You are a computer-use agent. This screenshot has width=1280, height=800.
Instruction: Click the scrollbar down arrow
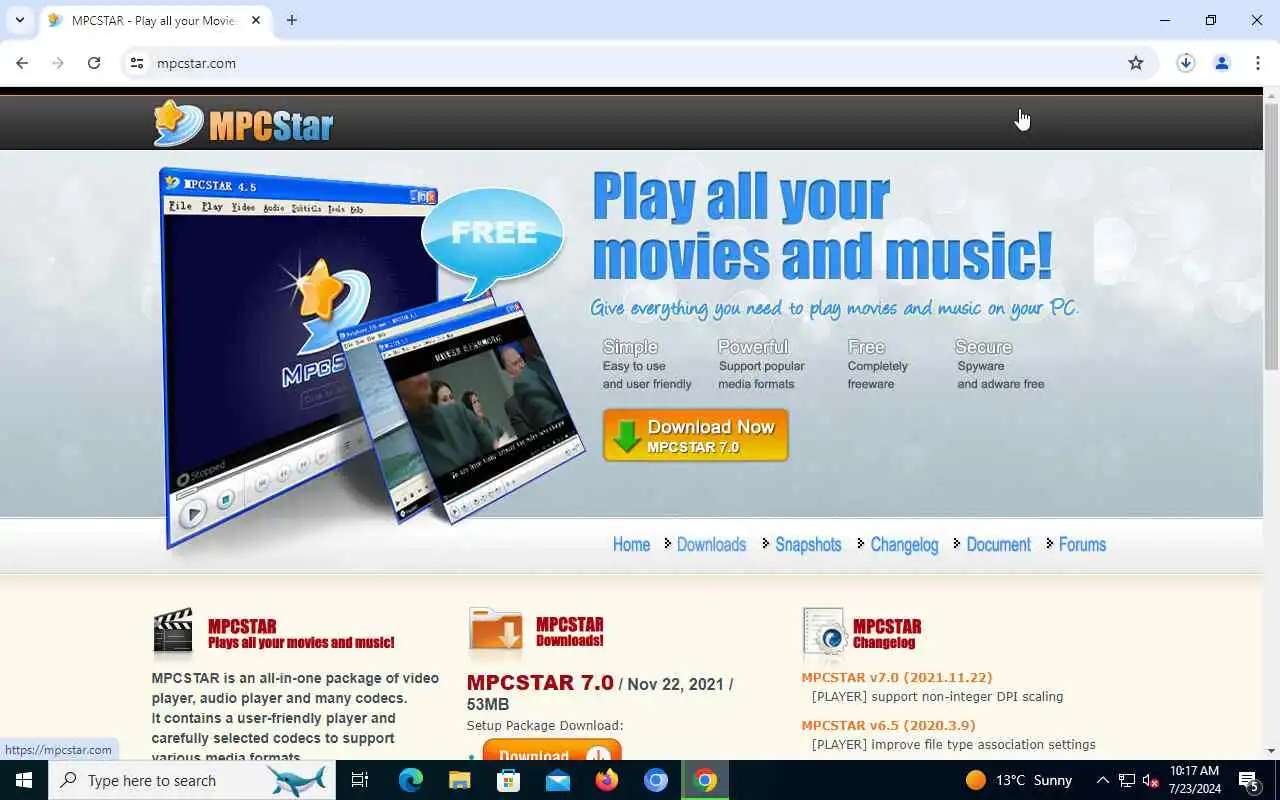pyautogui.click(x=1271, y=751)
